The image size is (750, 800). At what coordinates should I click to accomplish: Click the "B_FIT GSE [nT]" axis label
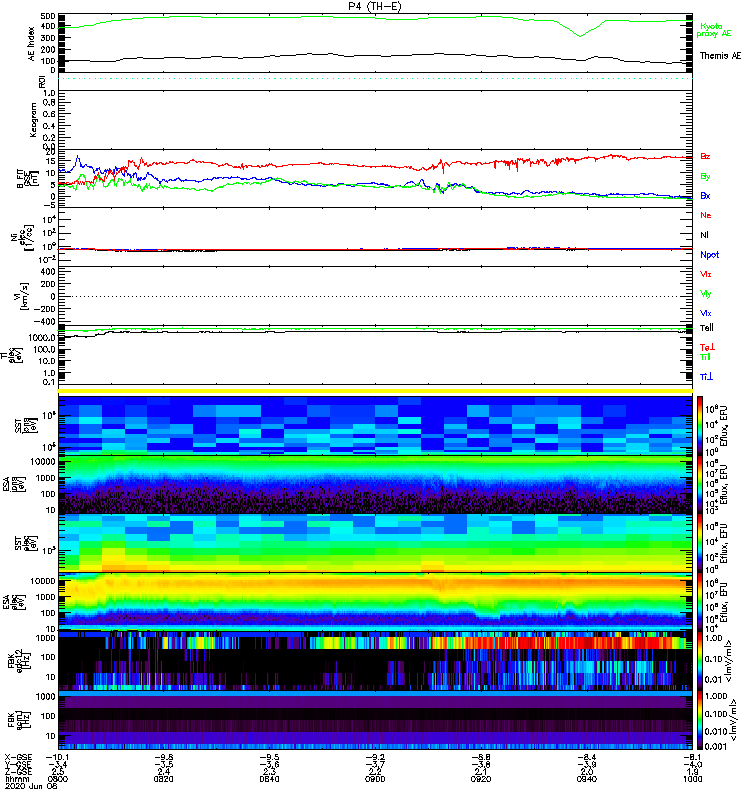point(28,179)
